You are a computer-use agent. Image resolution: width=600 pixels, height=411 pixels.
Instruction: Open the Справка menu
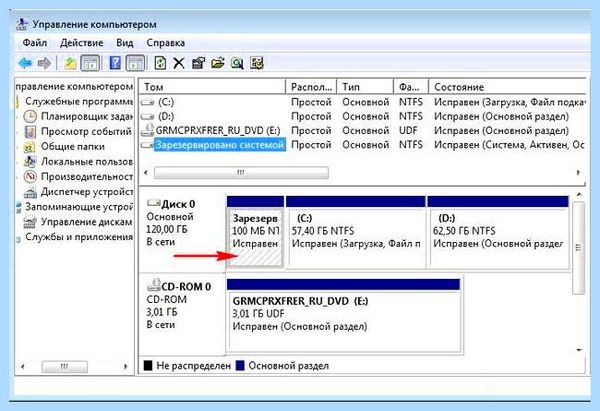pyautogui.click(x=166, y=42)
